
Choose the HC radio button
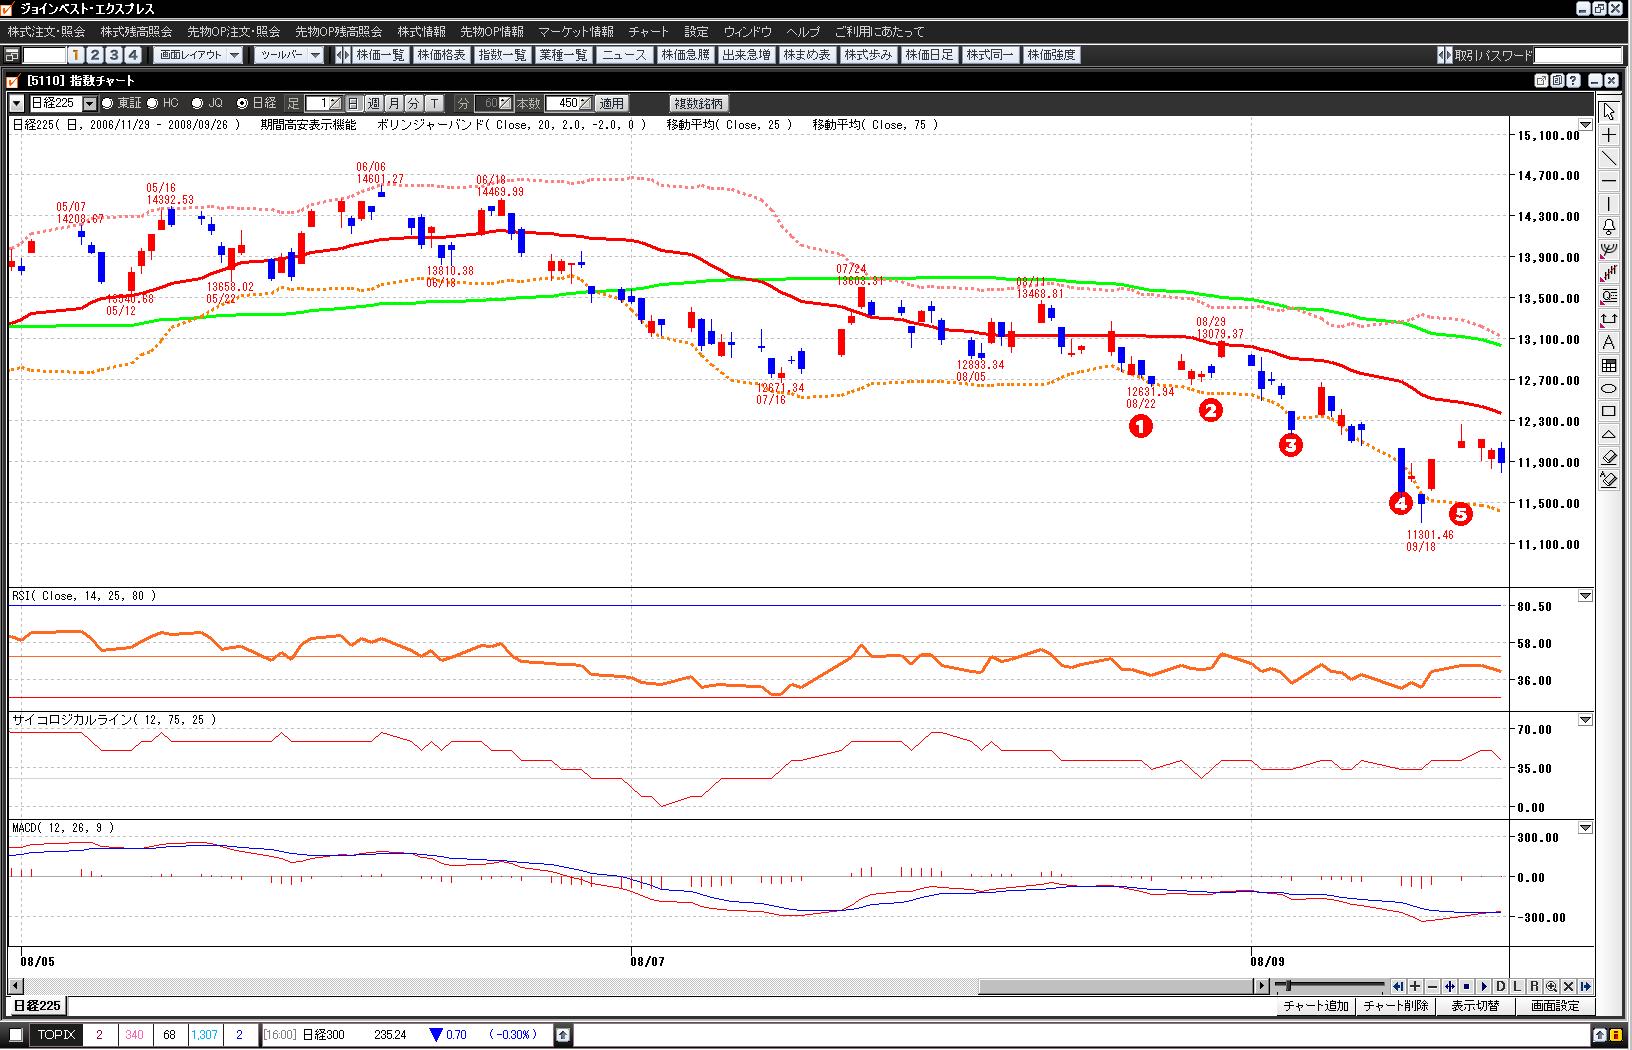[x=153, y=103]
